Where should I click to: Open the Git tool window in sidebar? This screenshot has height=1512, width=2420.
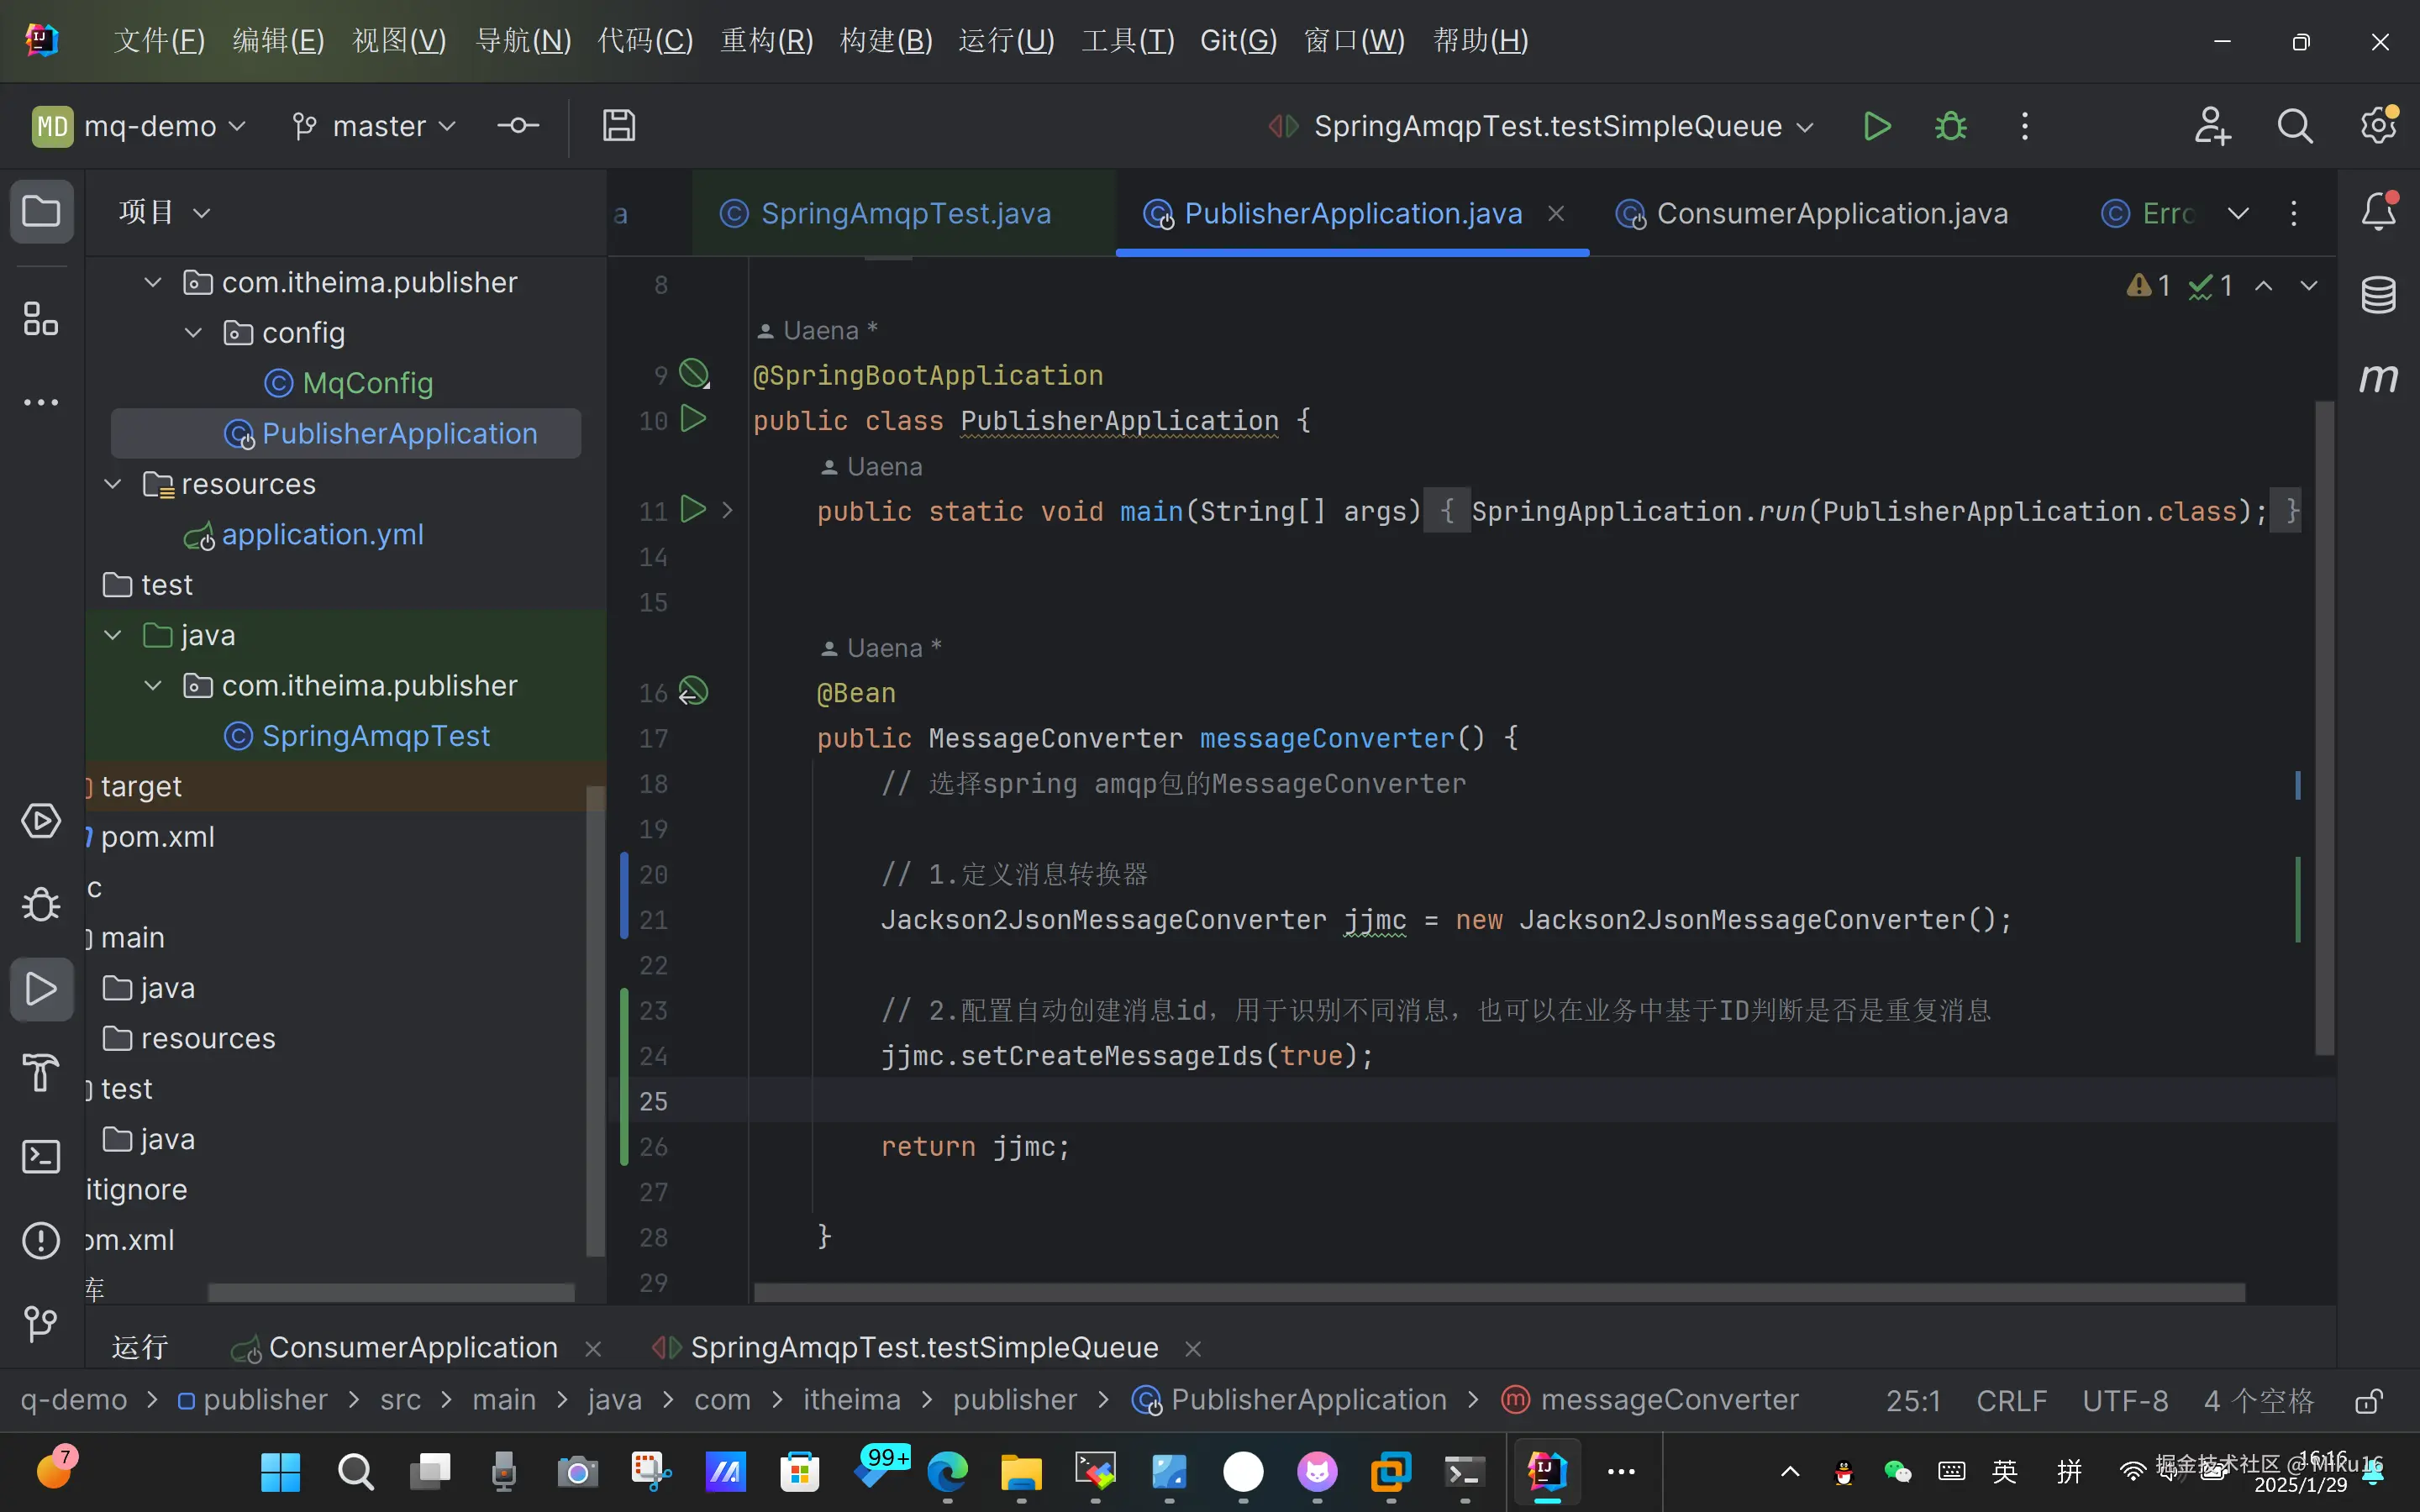41,1324
